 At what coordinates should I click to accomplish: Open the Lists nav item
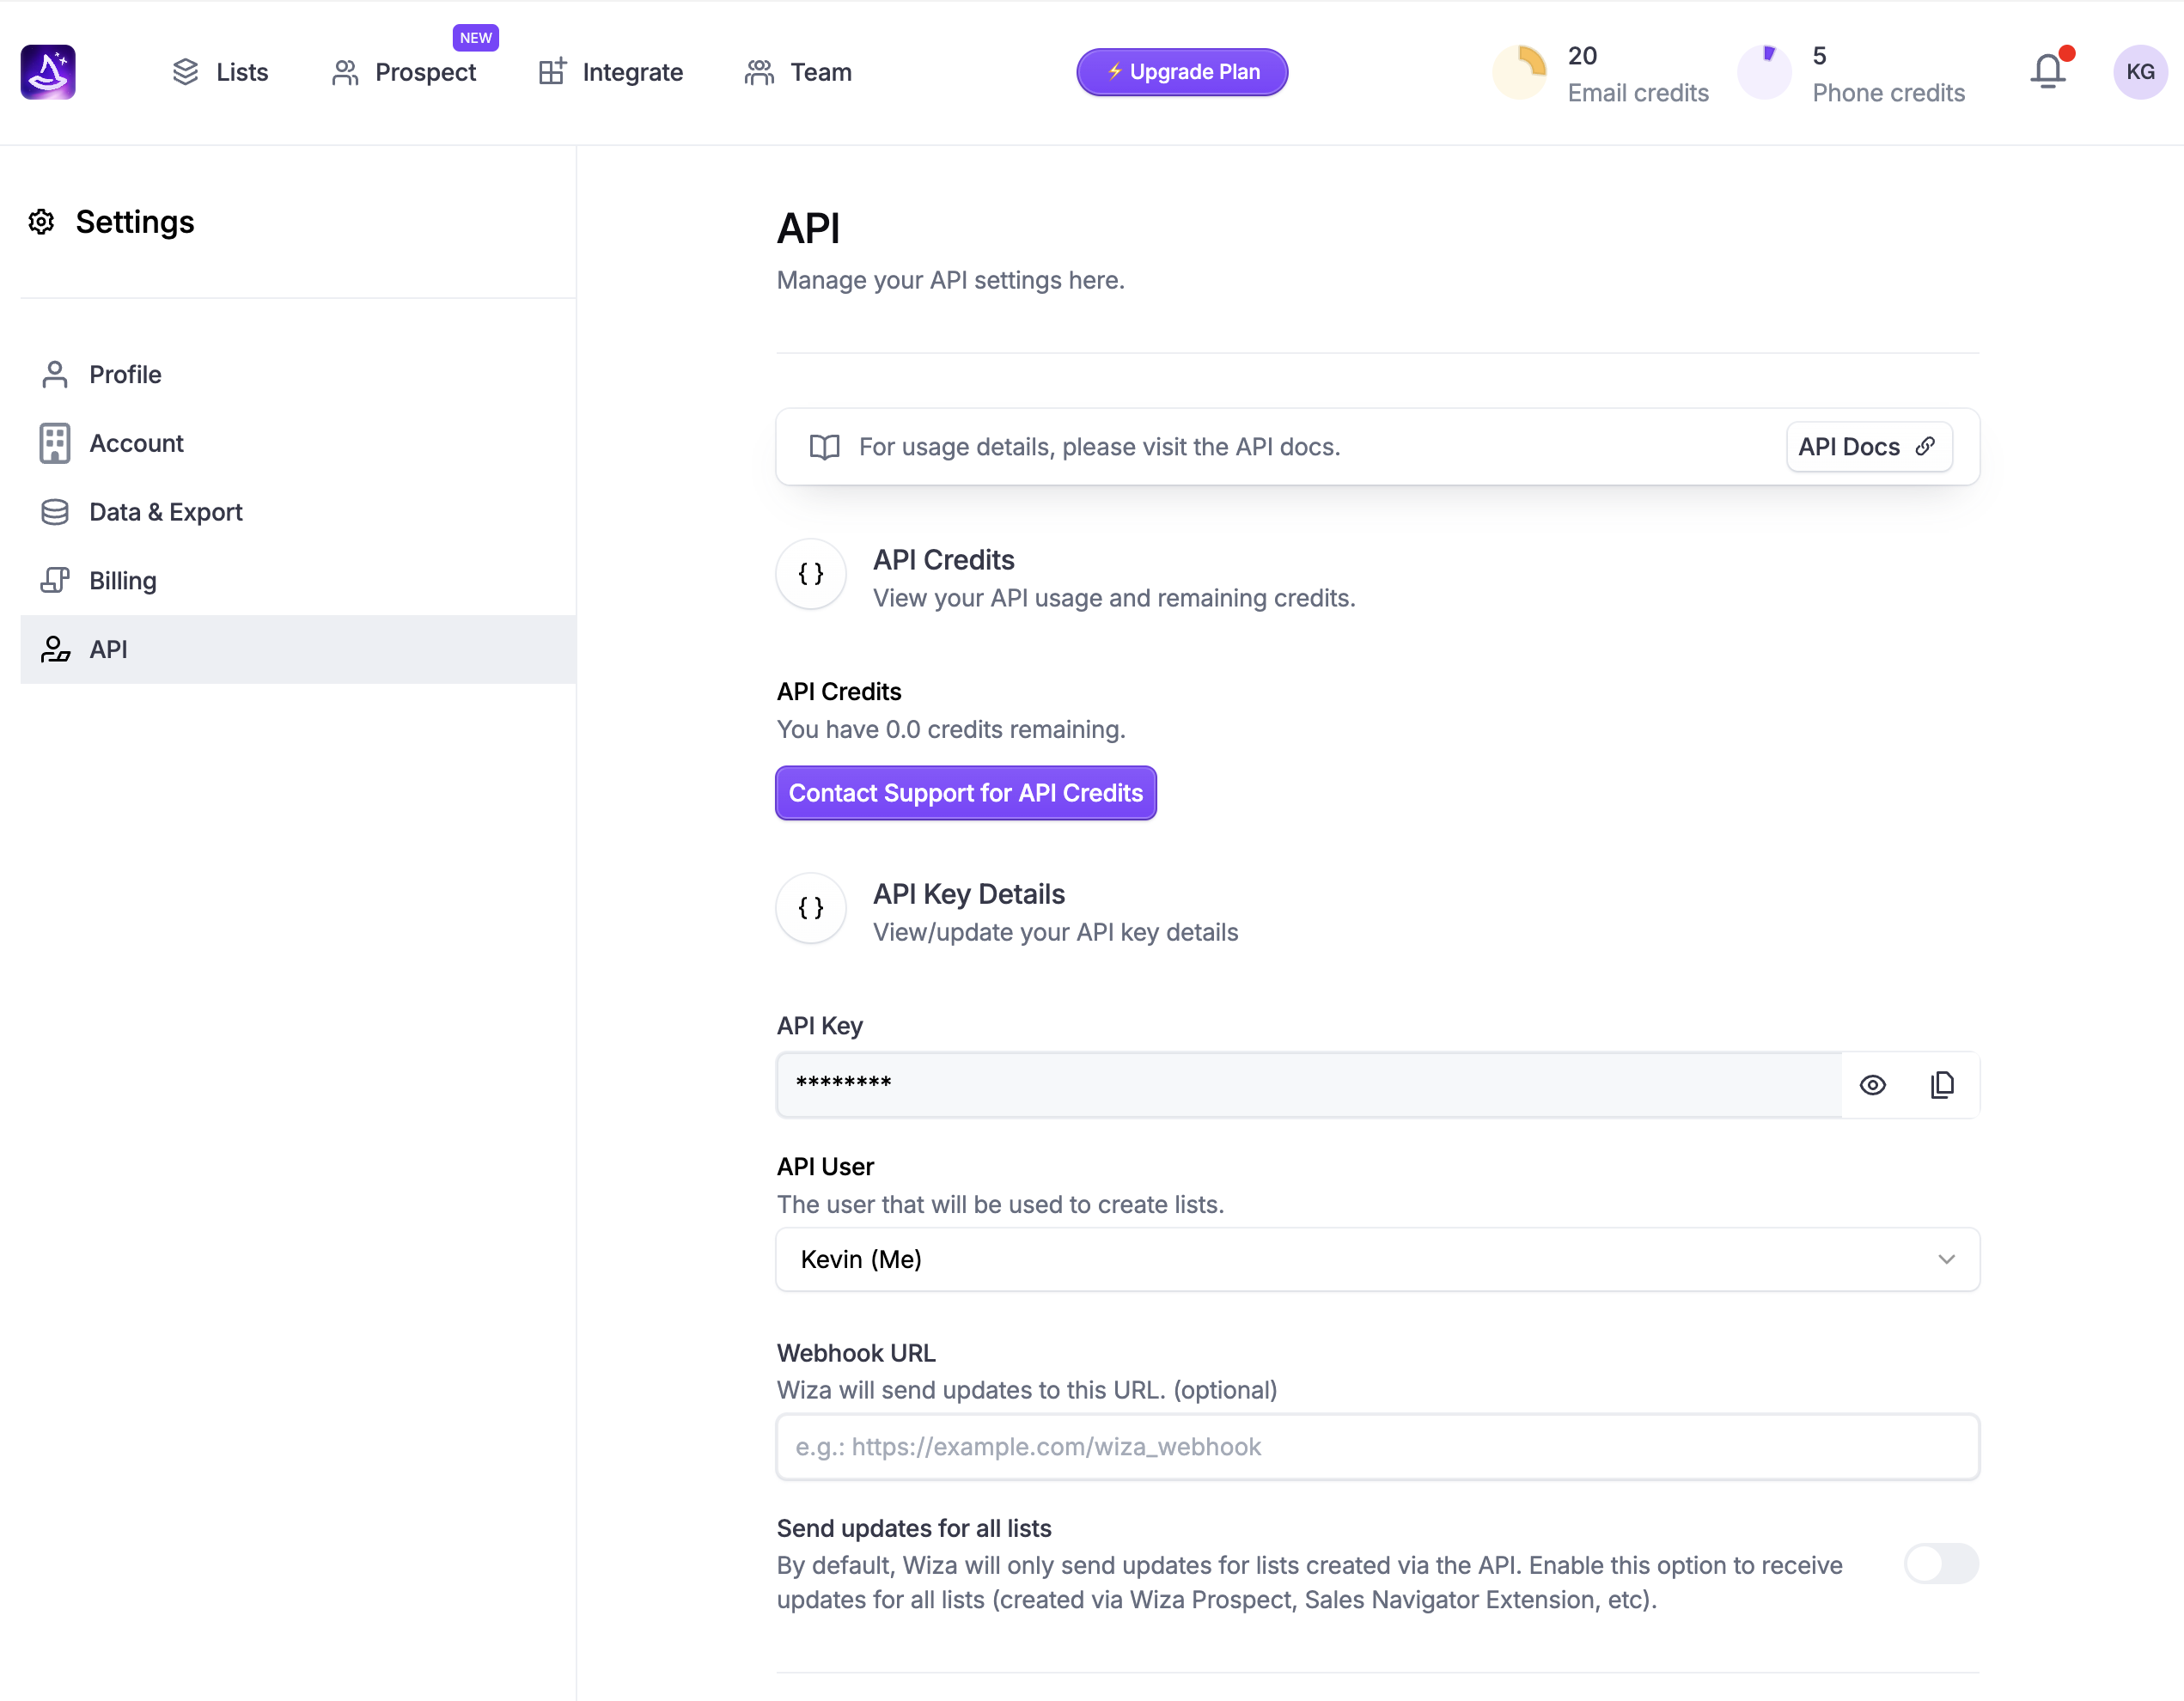point(220,72)
